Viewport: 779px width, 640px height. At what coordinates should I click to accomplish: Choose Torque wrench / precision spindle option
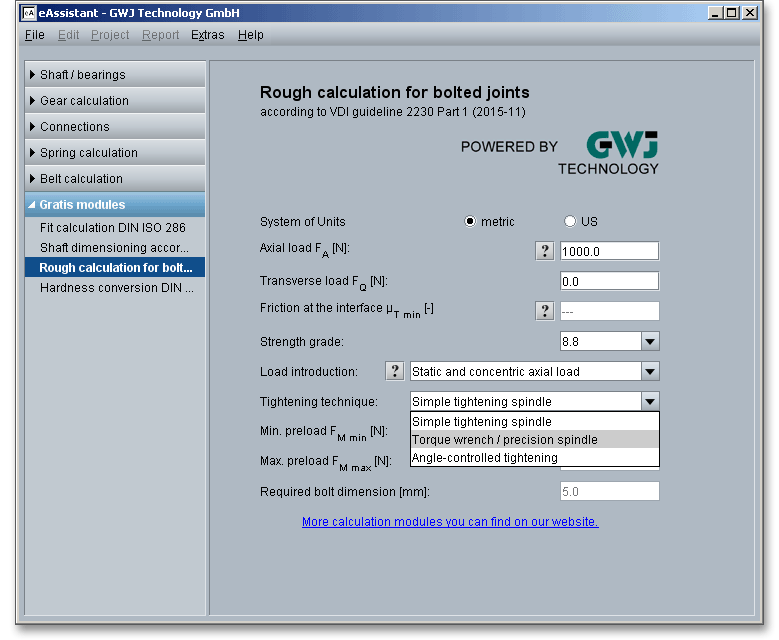534,440
